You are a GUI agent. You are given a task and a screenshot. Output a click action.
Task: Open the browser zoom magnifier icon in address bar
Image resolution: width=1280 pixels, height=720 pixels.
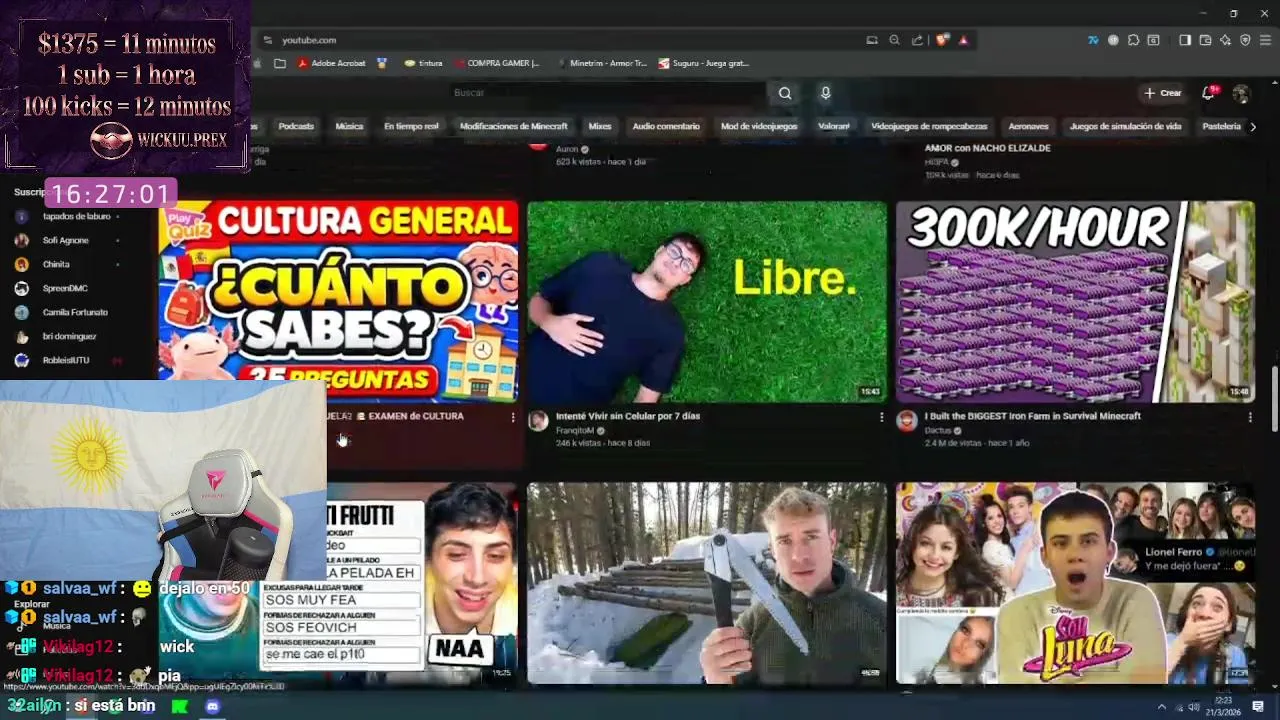[894, 40]
